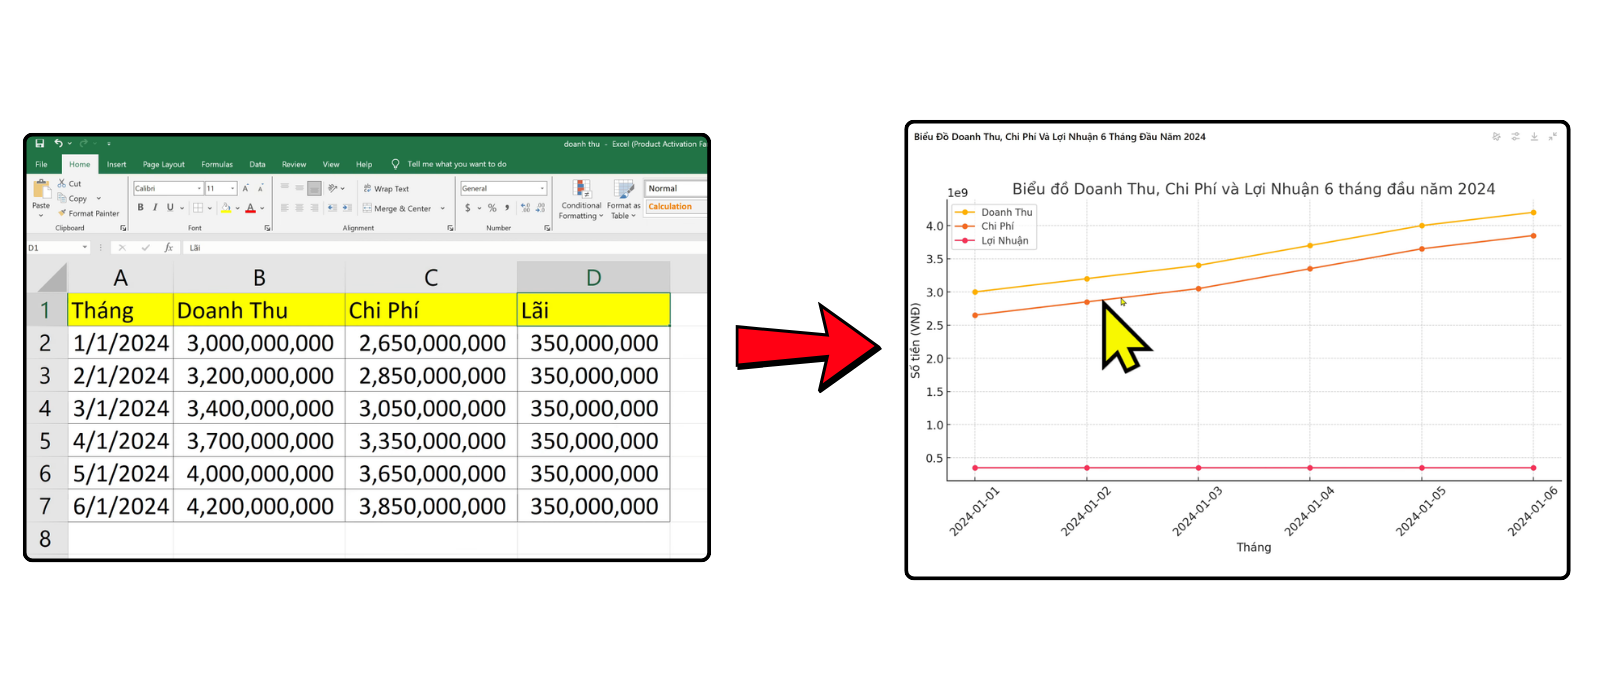Open the font size 11 dropdown
Screen dimensions: 1600x700
coord(232,188)
